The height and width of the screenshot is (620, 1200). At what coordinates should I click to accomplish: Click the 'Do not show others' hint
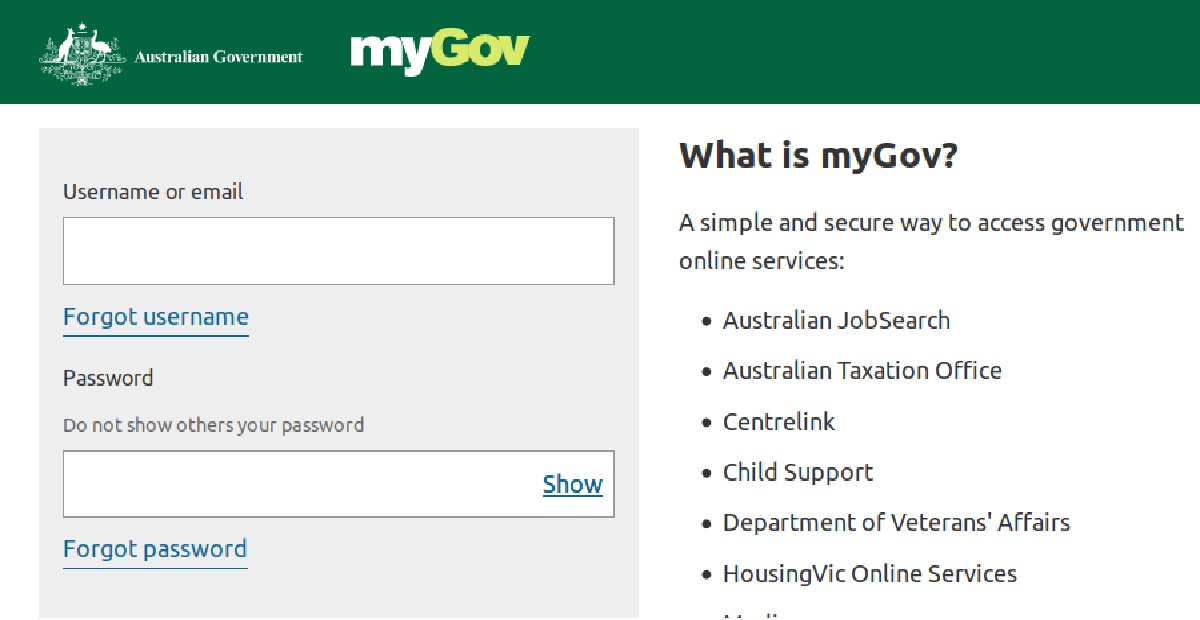213,425
